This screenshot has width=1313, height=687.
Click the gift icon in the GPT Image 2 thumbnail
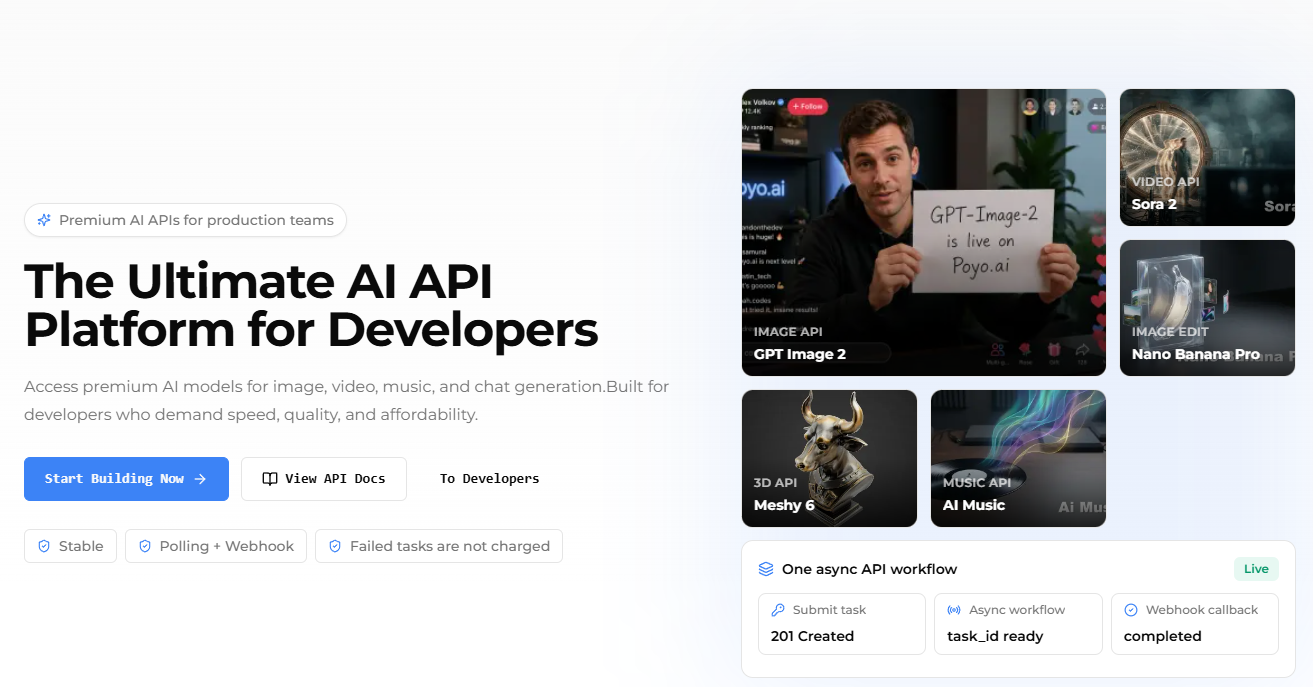coord(1054,349)
